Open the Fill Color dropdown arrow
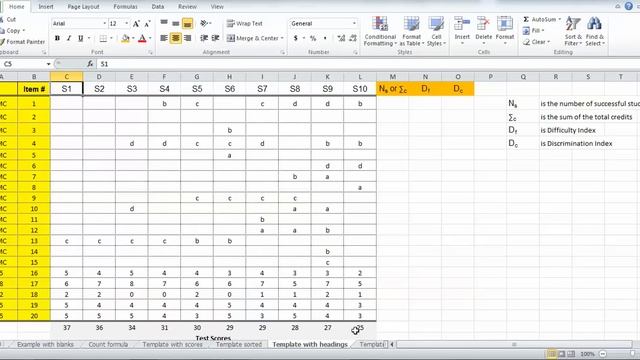Viewport: 640px width, 360px height. coord(133,38)
